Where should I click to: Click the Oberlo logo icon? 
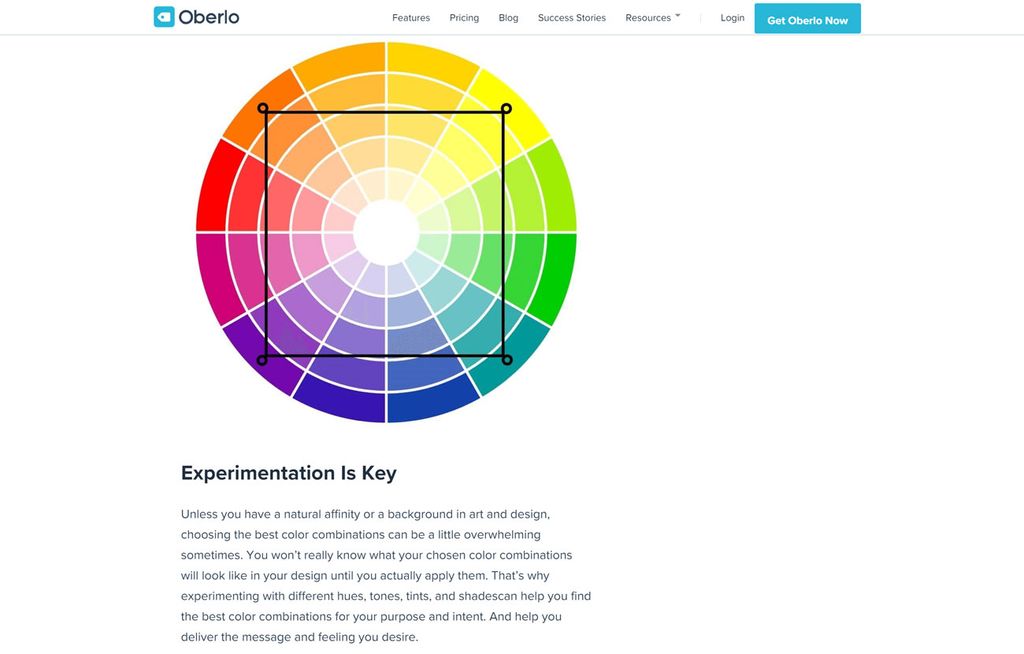(x=163, y=16)
